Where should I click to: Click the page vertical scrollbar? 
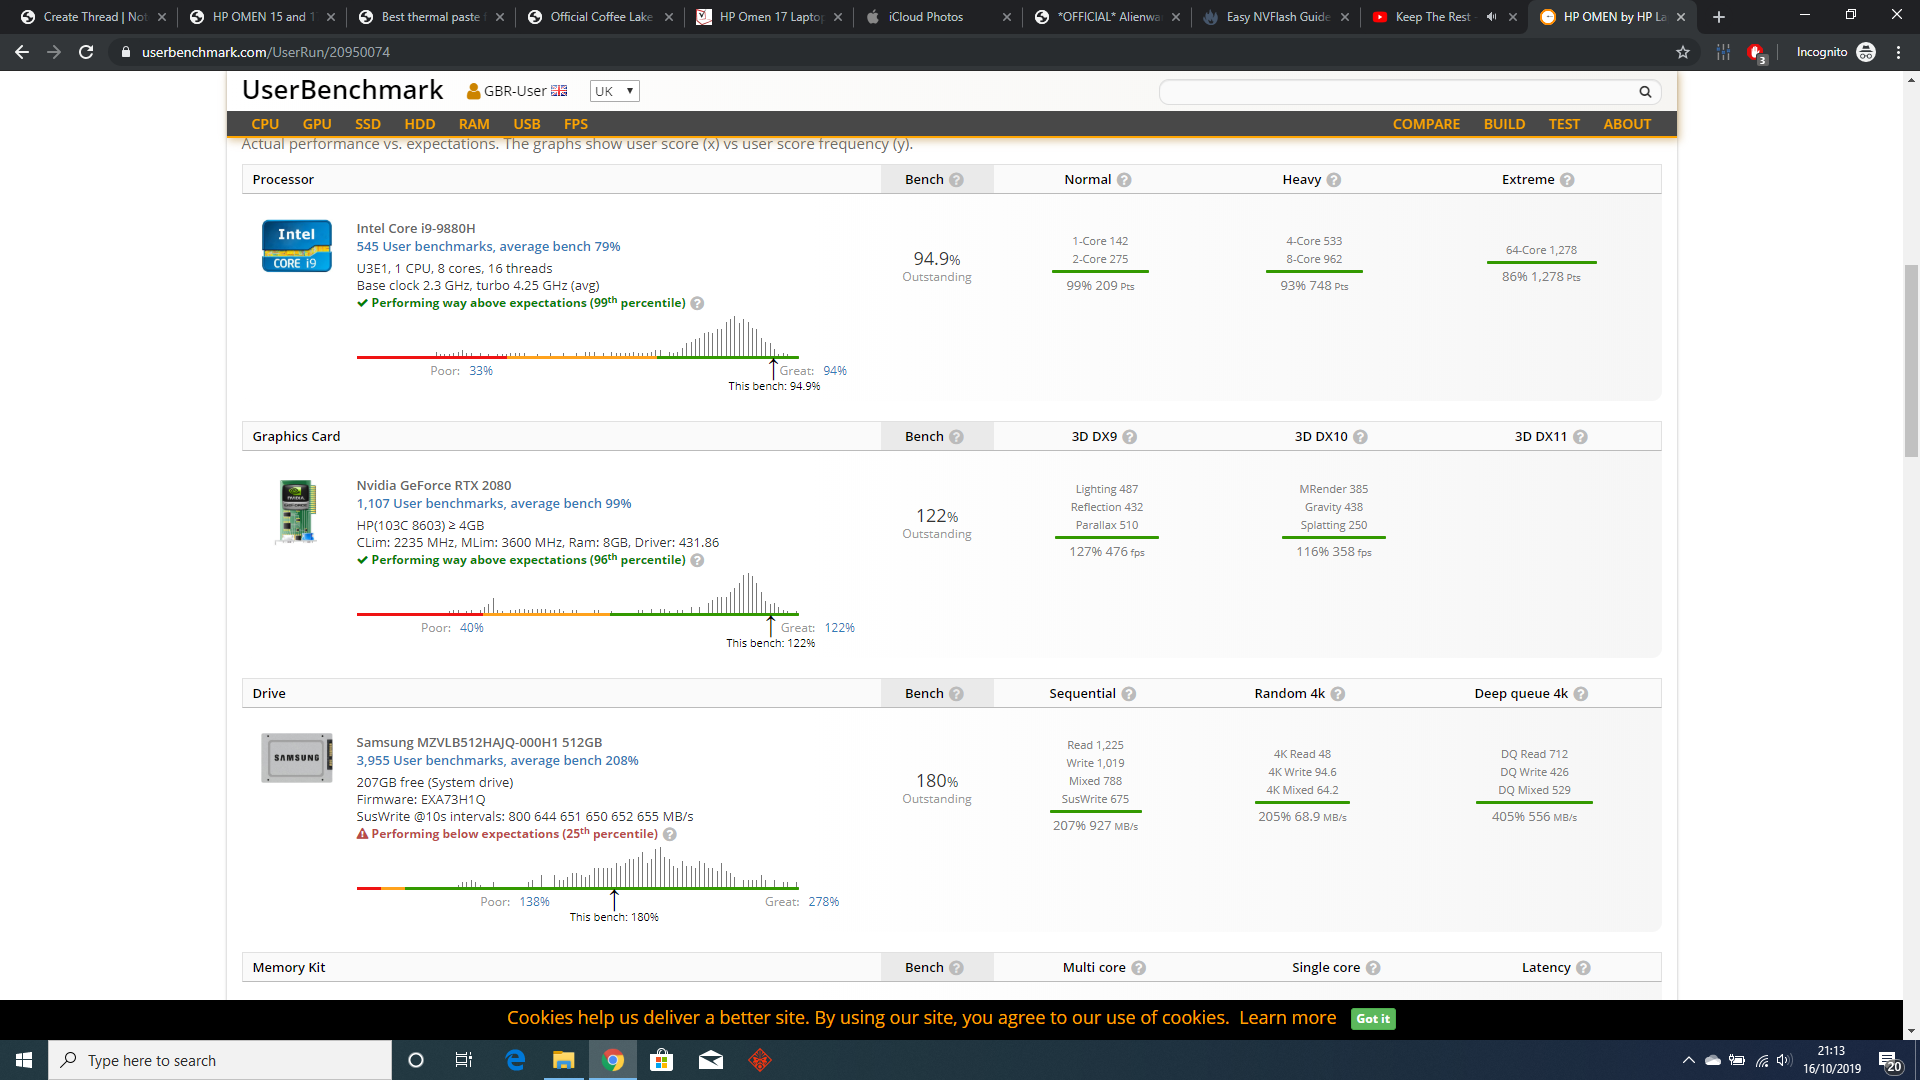coord(1911,360)
